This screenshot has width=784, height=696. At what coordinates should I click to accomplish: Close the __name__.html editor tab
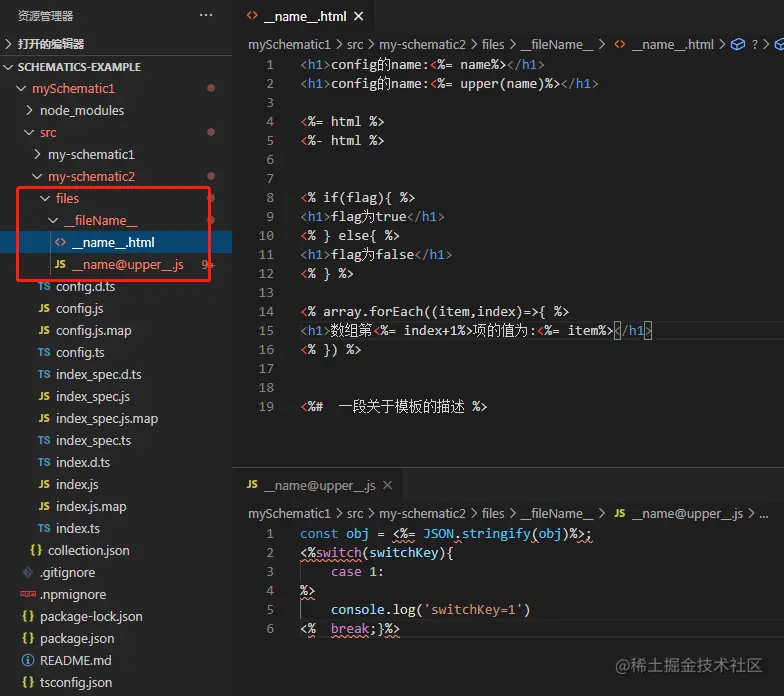coord(358,16)
